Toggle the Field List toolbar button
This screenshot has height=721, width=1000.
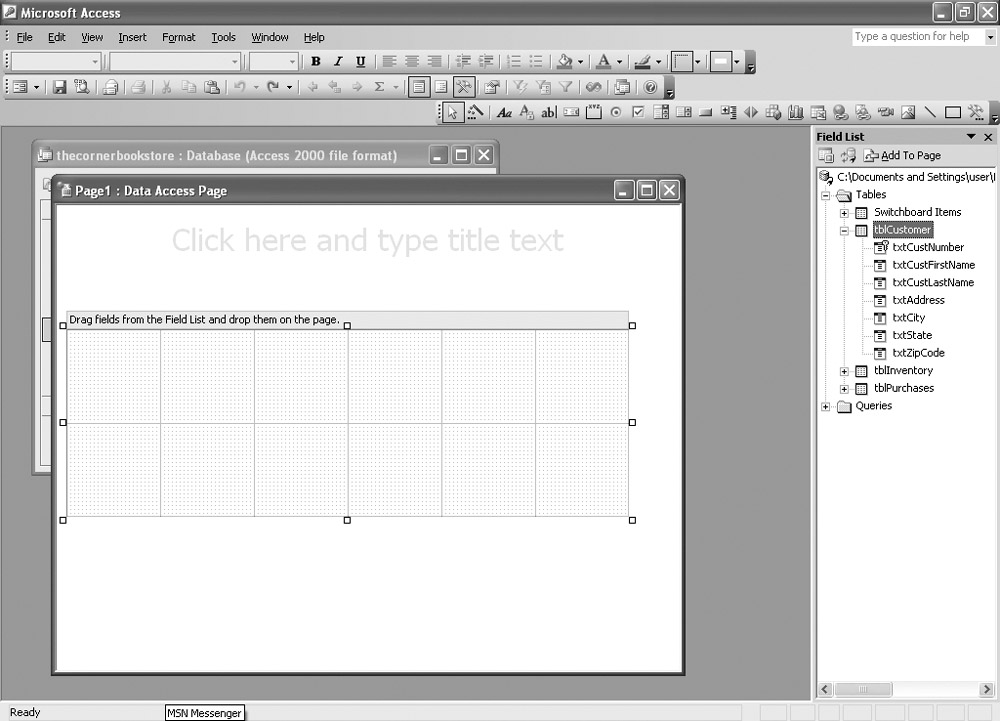coord(419,87)
